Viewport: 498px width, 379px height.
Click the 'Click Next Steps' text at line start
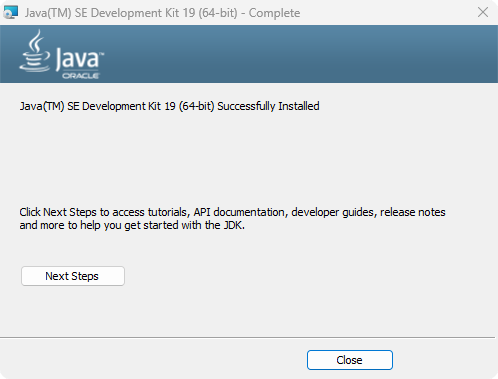tap(58, 212)
